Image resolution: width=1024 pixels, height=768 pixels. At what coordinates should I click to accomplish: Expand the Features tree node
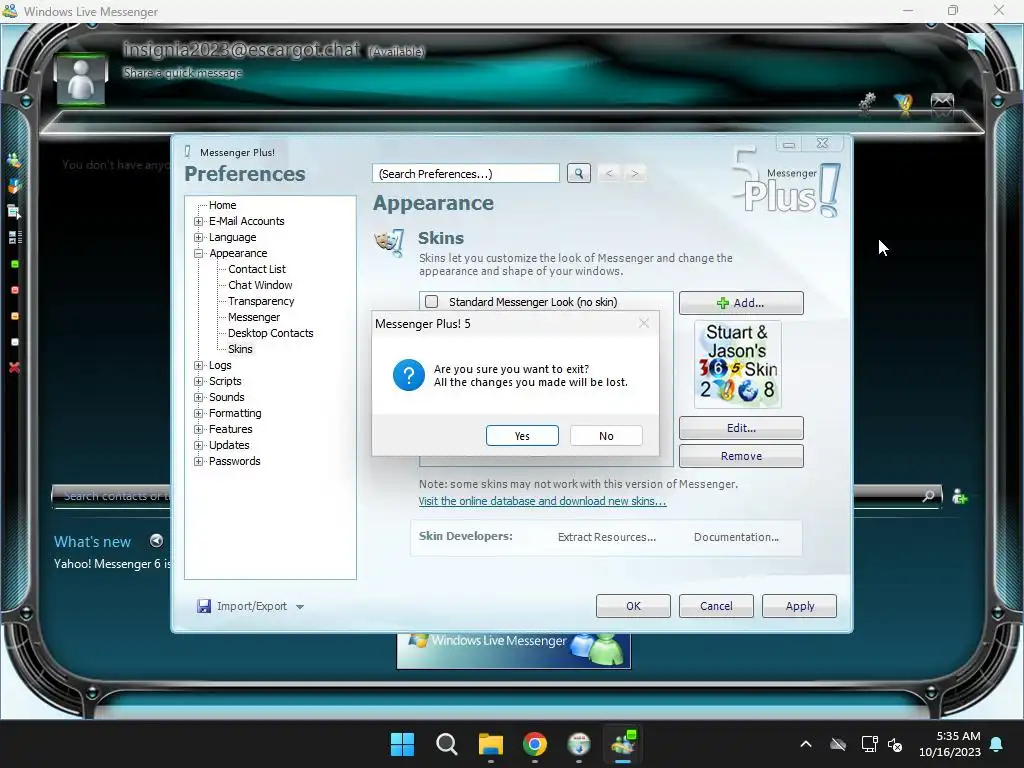199,429
